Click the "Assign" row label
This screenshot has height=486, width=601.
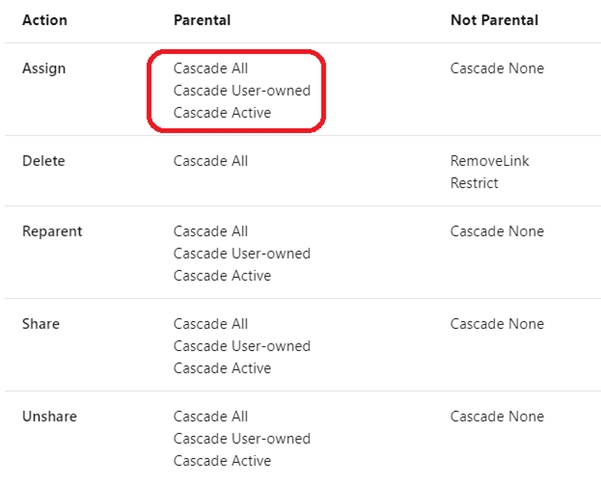click(x=44, y=68)
